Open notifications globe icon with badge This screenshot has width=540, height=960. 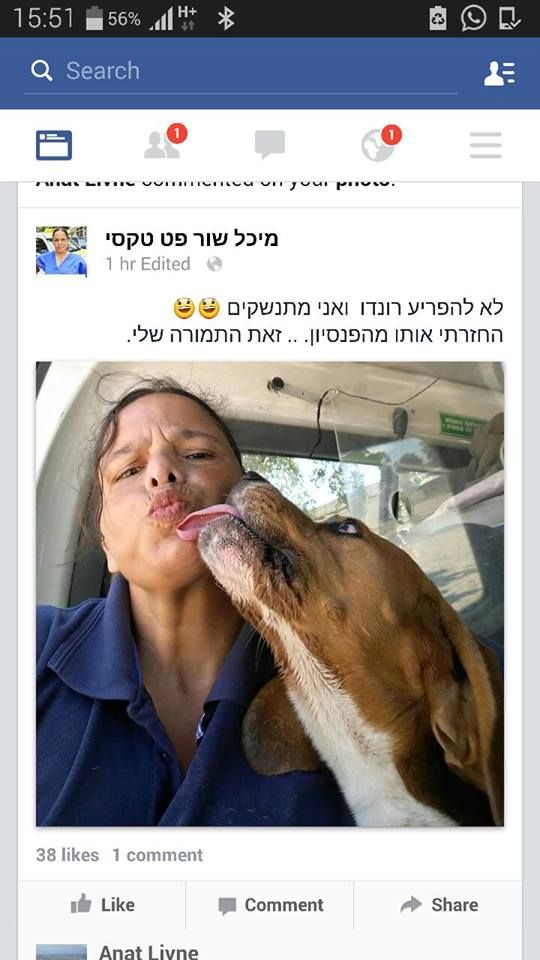coord(381,143)
